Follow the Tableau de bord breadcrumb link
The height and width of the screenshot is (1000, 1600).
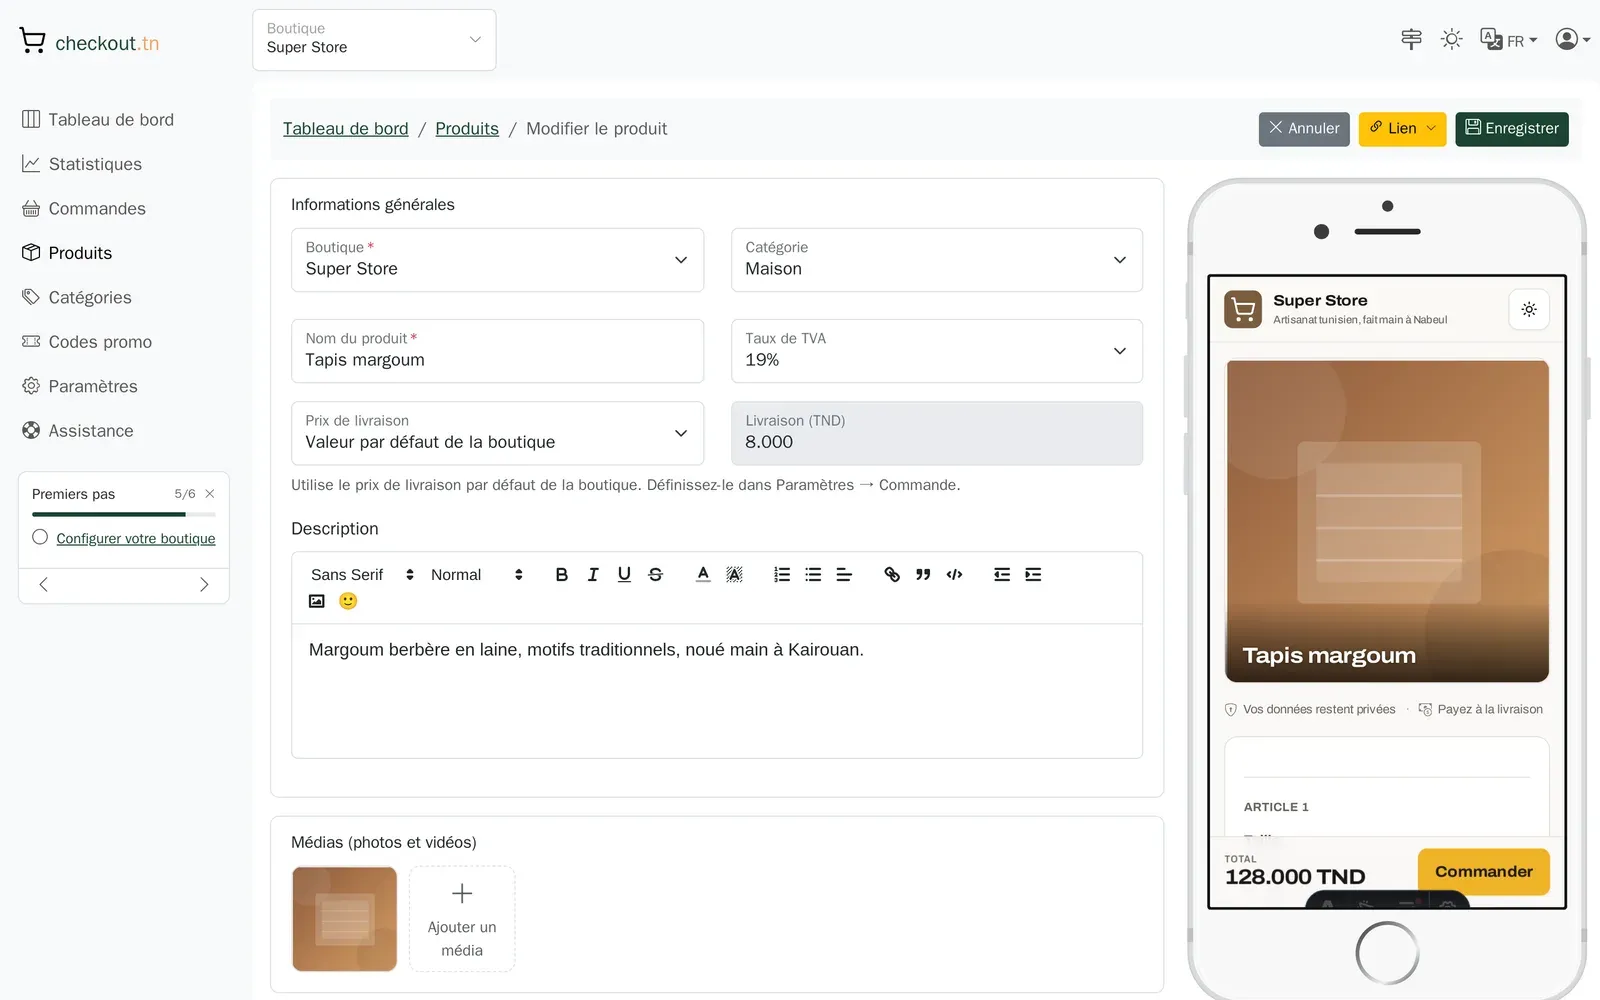pos(346,129)
